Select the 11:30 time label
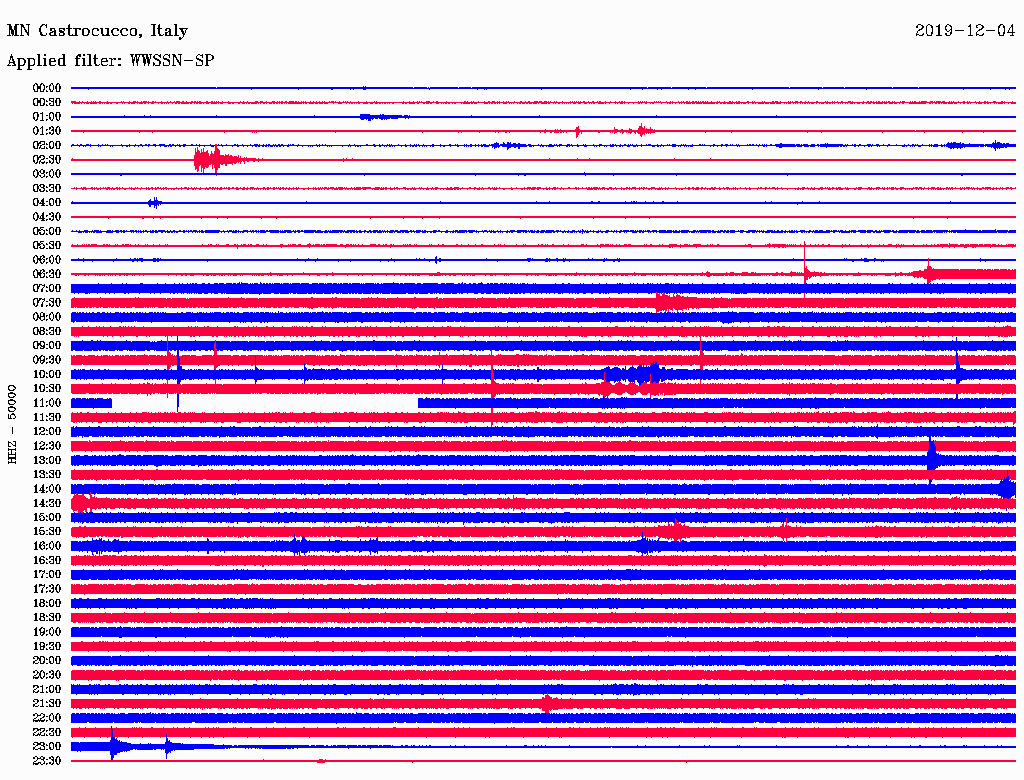The image size is (1024, 780). (x=47, y=417)
